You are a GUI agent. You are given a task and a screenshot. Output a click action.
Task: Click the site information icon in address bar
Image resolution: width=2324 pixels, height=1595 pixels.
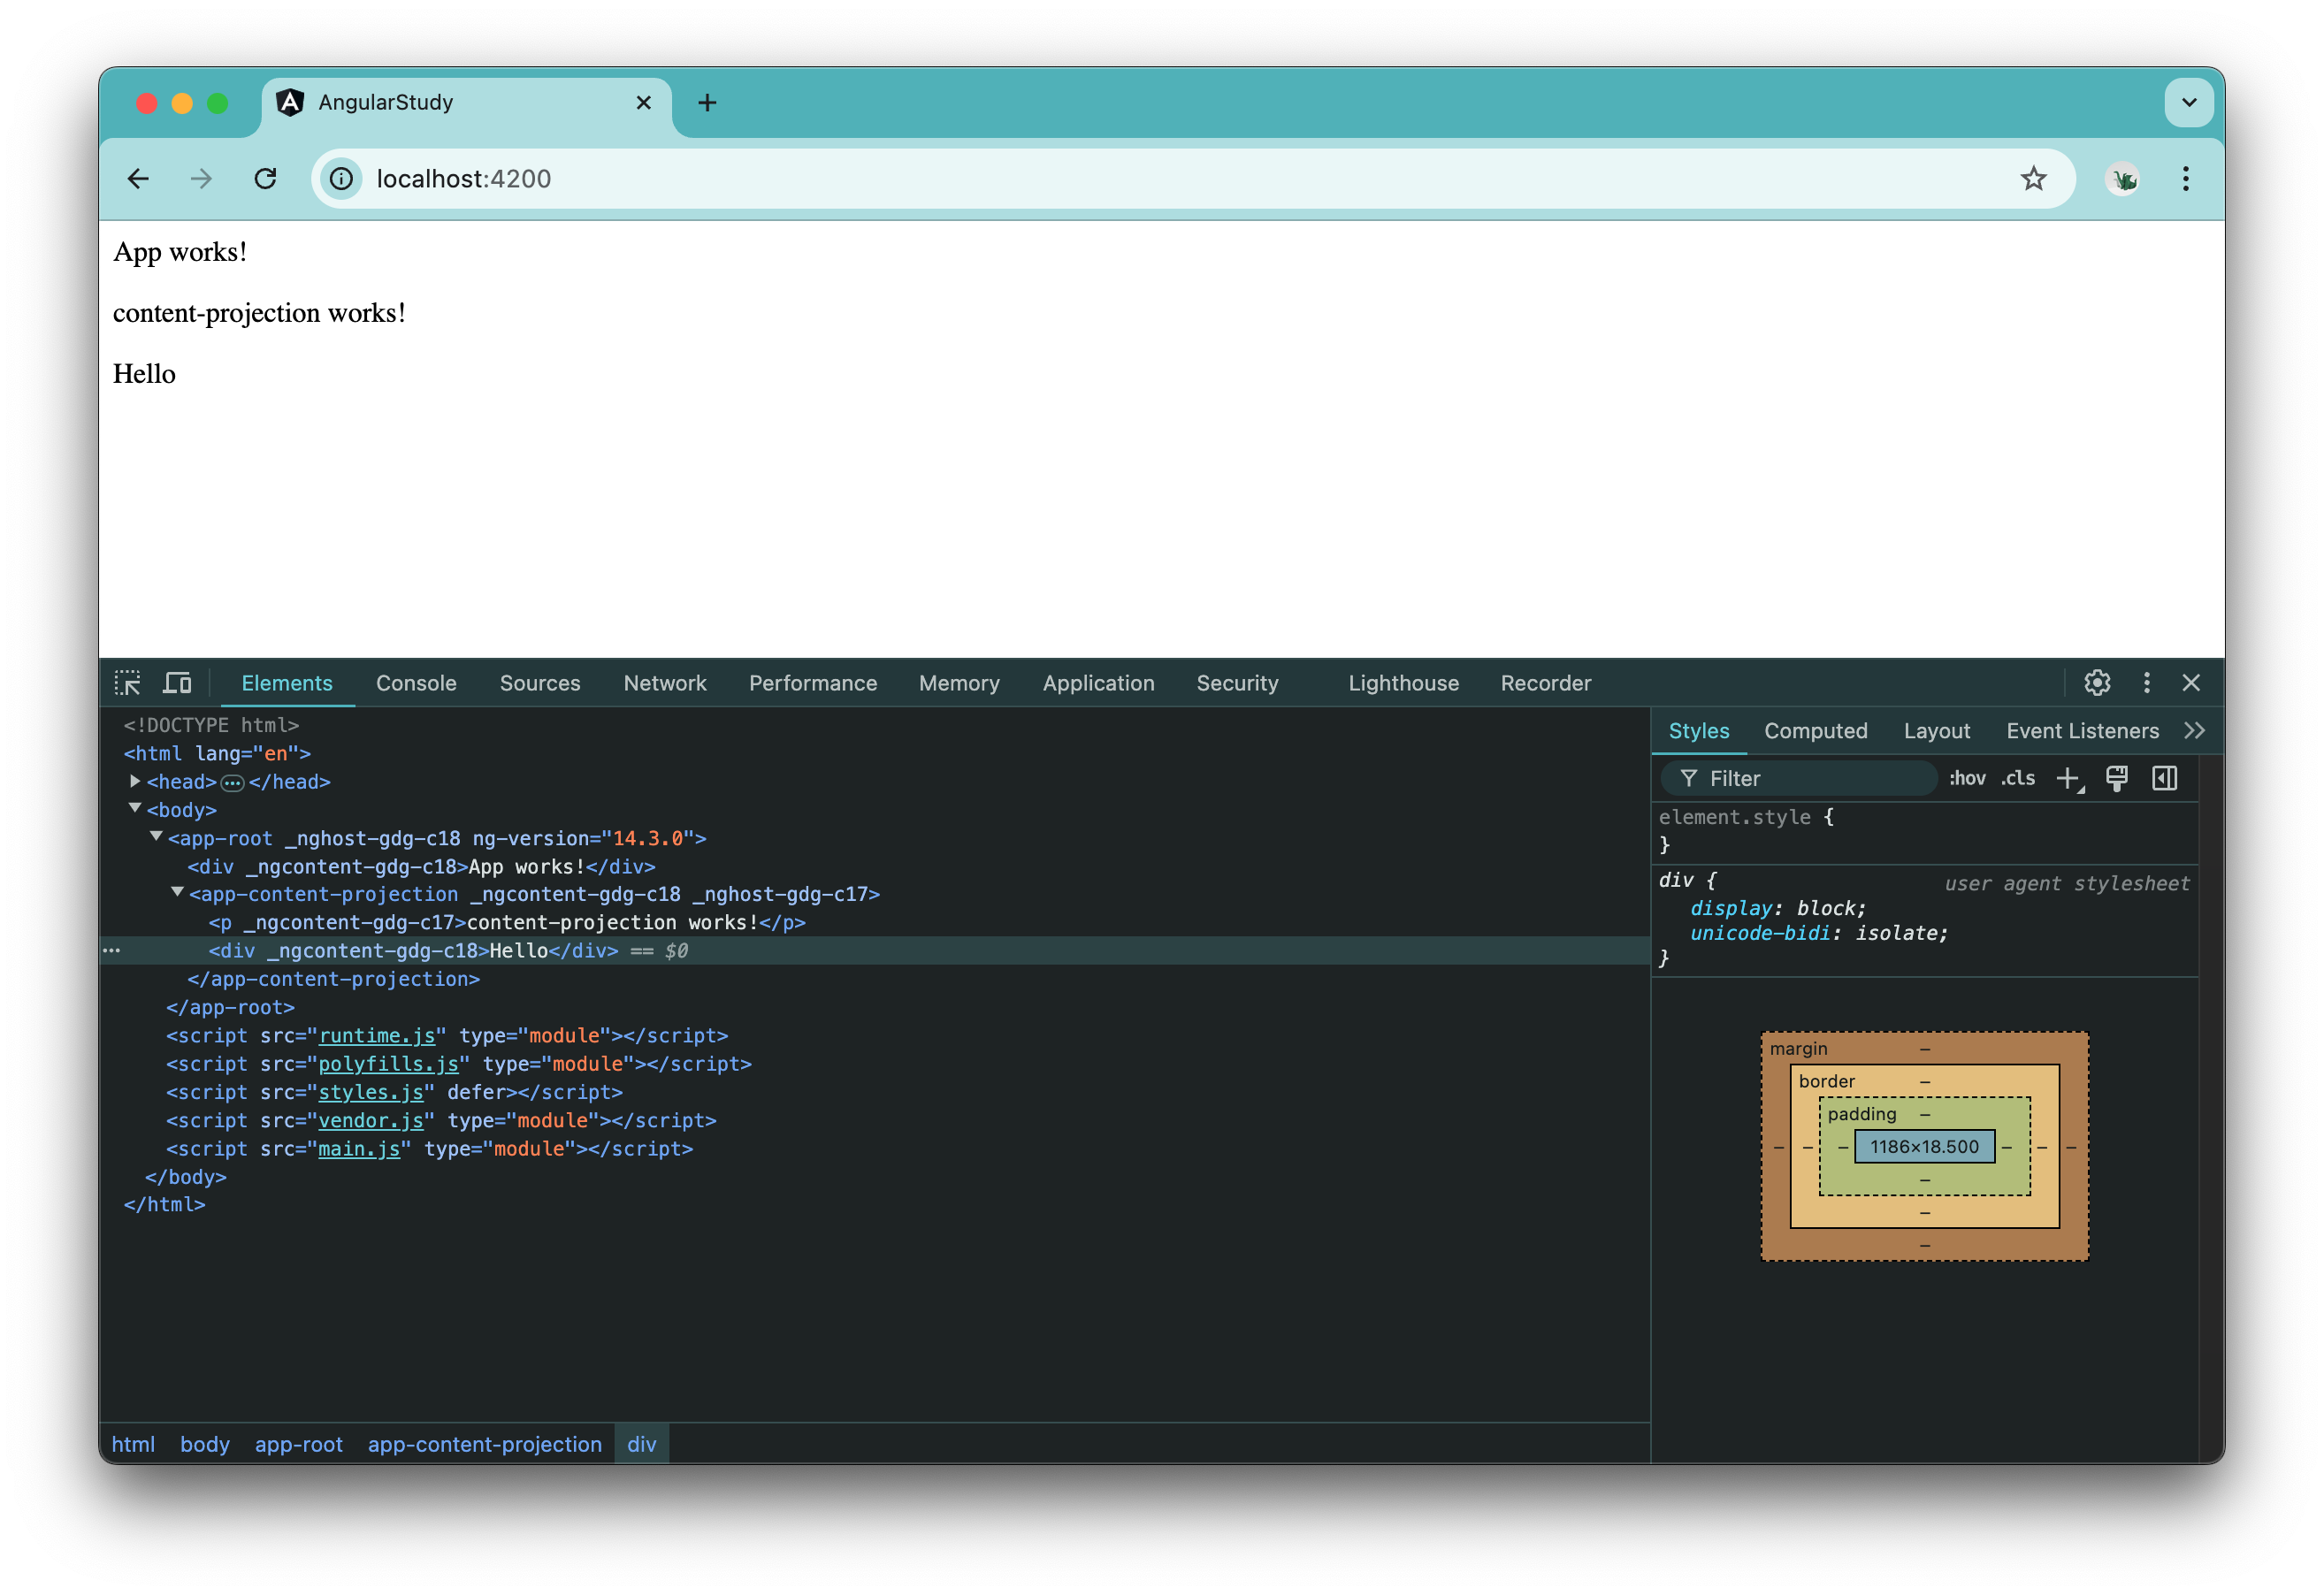(x=341, y=178)
